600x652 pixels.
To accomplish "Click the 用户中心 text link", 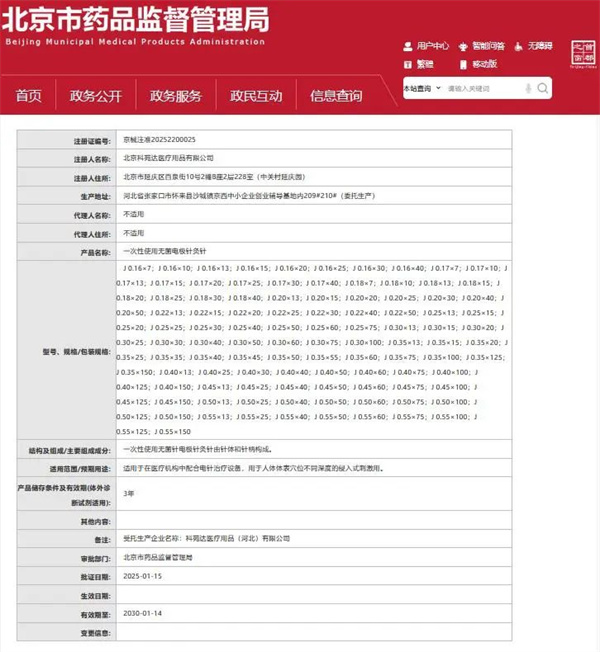I will (433, 47).
